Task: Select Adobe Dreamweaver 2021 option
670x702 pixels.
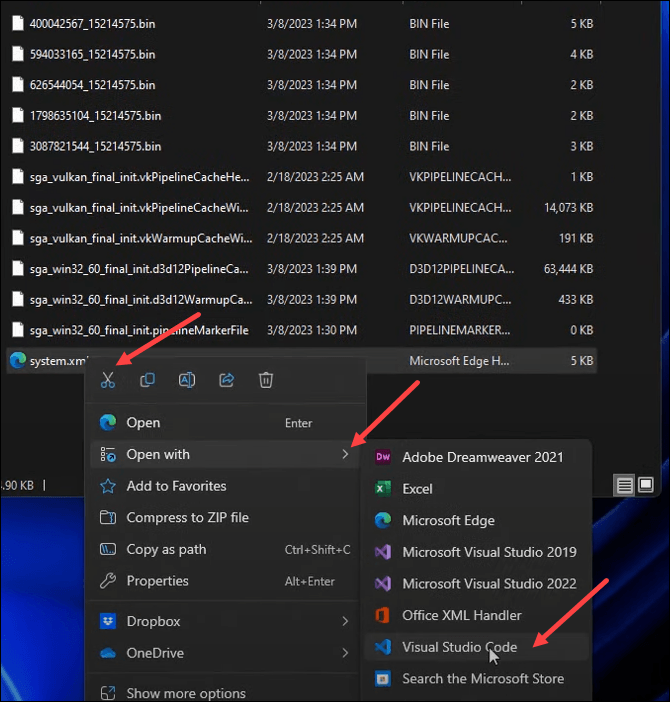Action: 482,457
